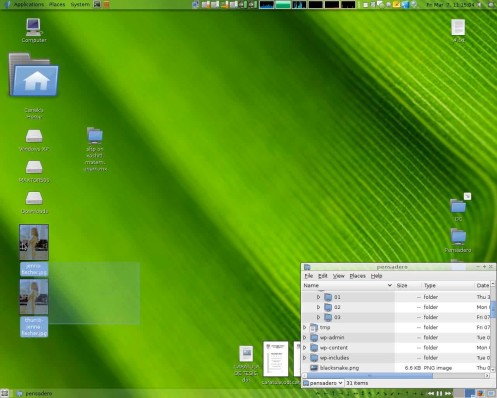Expand the tmp folder row
The height and width of the screenshot is (398, 497).
click(305, 327)
